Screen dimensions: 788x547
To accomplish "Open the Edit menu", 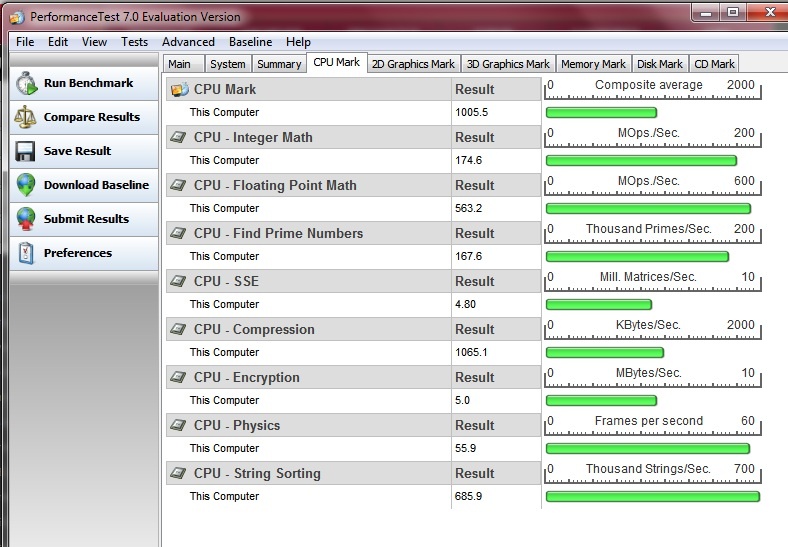I will pyautogui.click(x=58, y=42).
